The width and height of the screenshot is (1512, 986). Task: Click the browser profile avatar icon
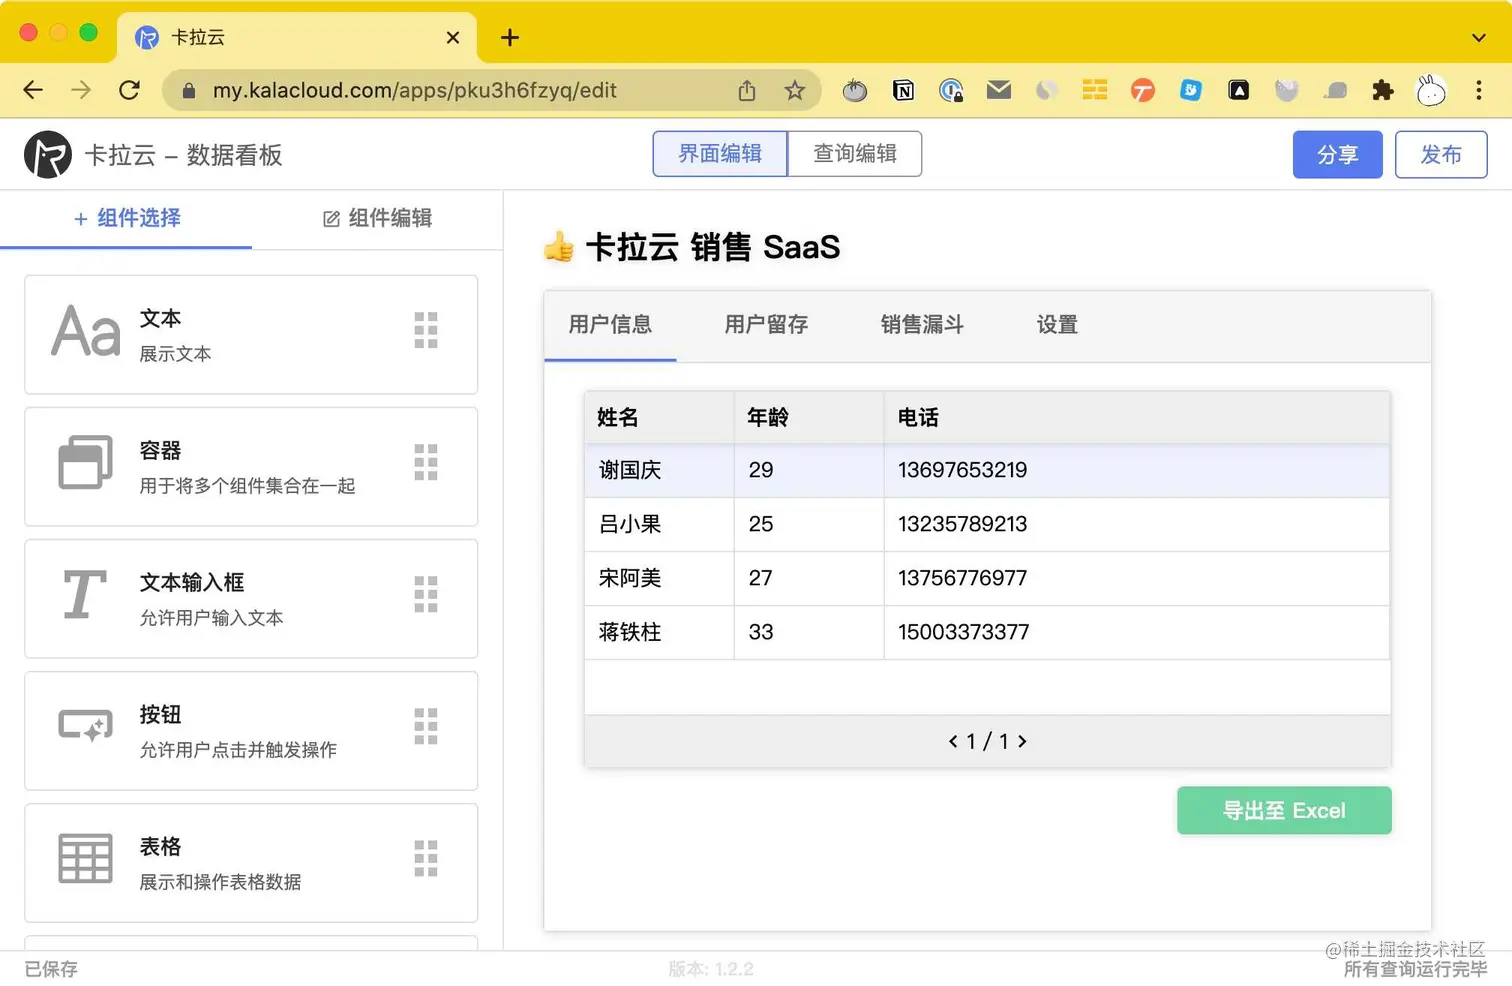click(x=1431, y=91)
